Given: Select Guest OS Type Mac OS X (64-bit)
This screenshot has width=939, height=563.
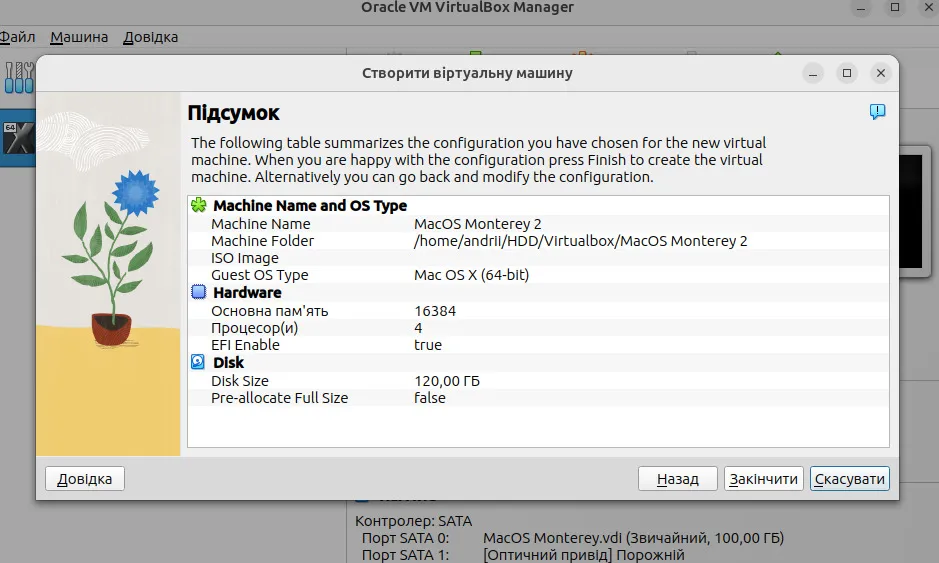Looking at the screenshot, I should click(x=471, y=275).
